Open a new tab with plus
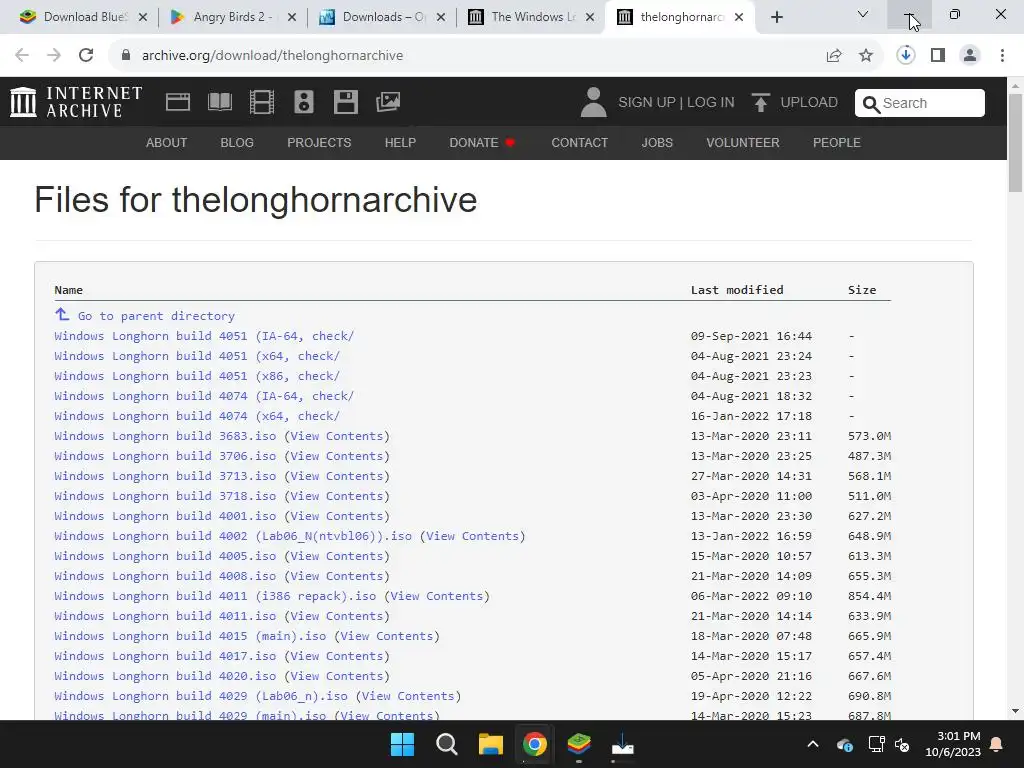This screenshot has width=1024, height=768. pos(776,17)
